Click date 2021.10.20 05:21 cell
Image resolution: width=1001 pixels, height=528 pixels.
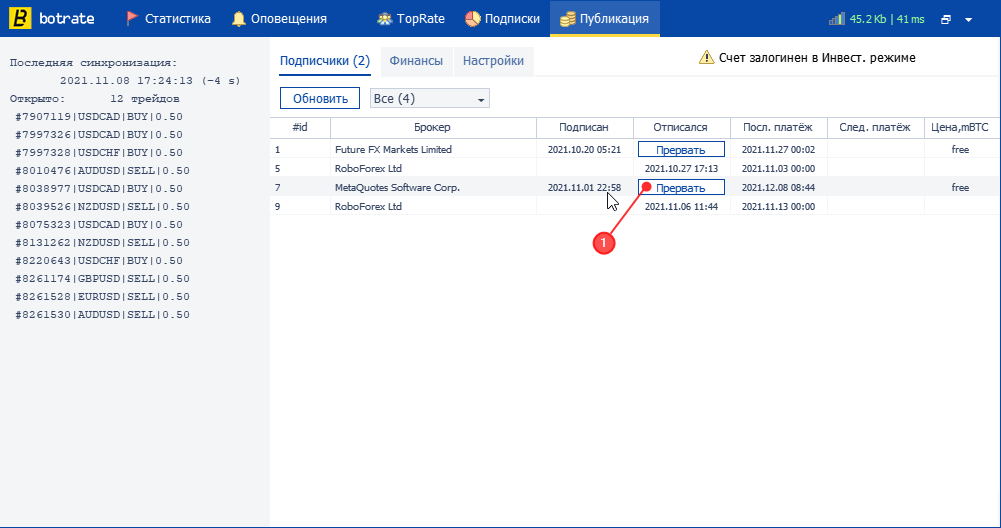tap(584, 149)
